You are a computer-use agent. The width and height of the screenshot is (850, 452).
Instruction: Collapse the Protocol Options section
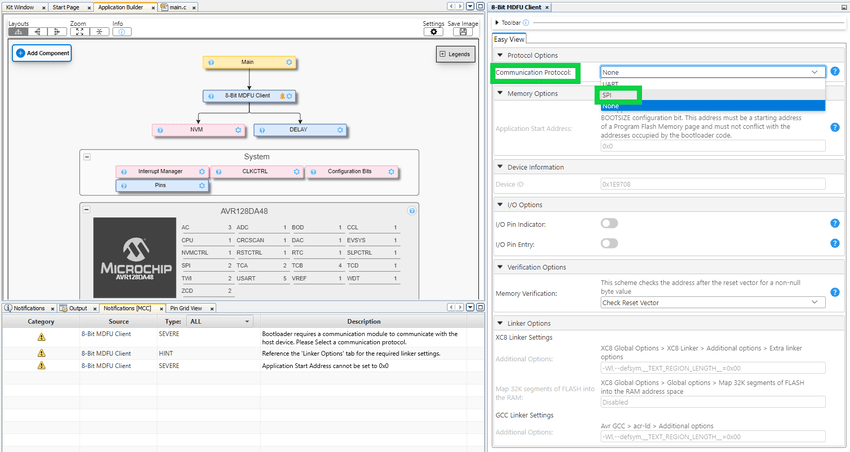coord(500,55)
